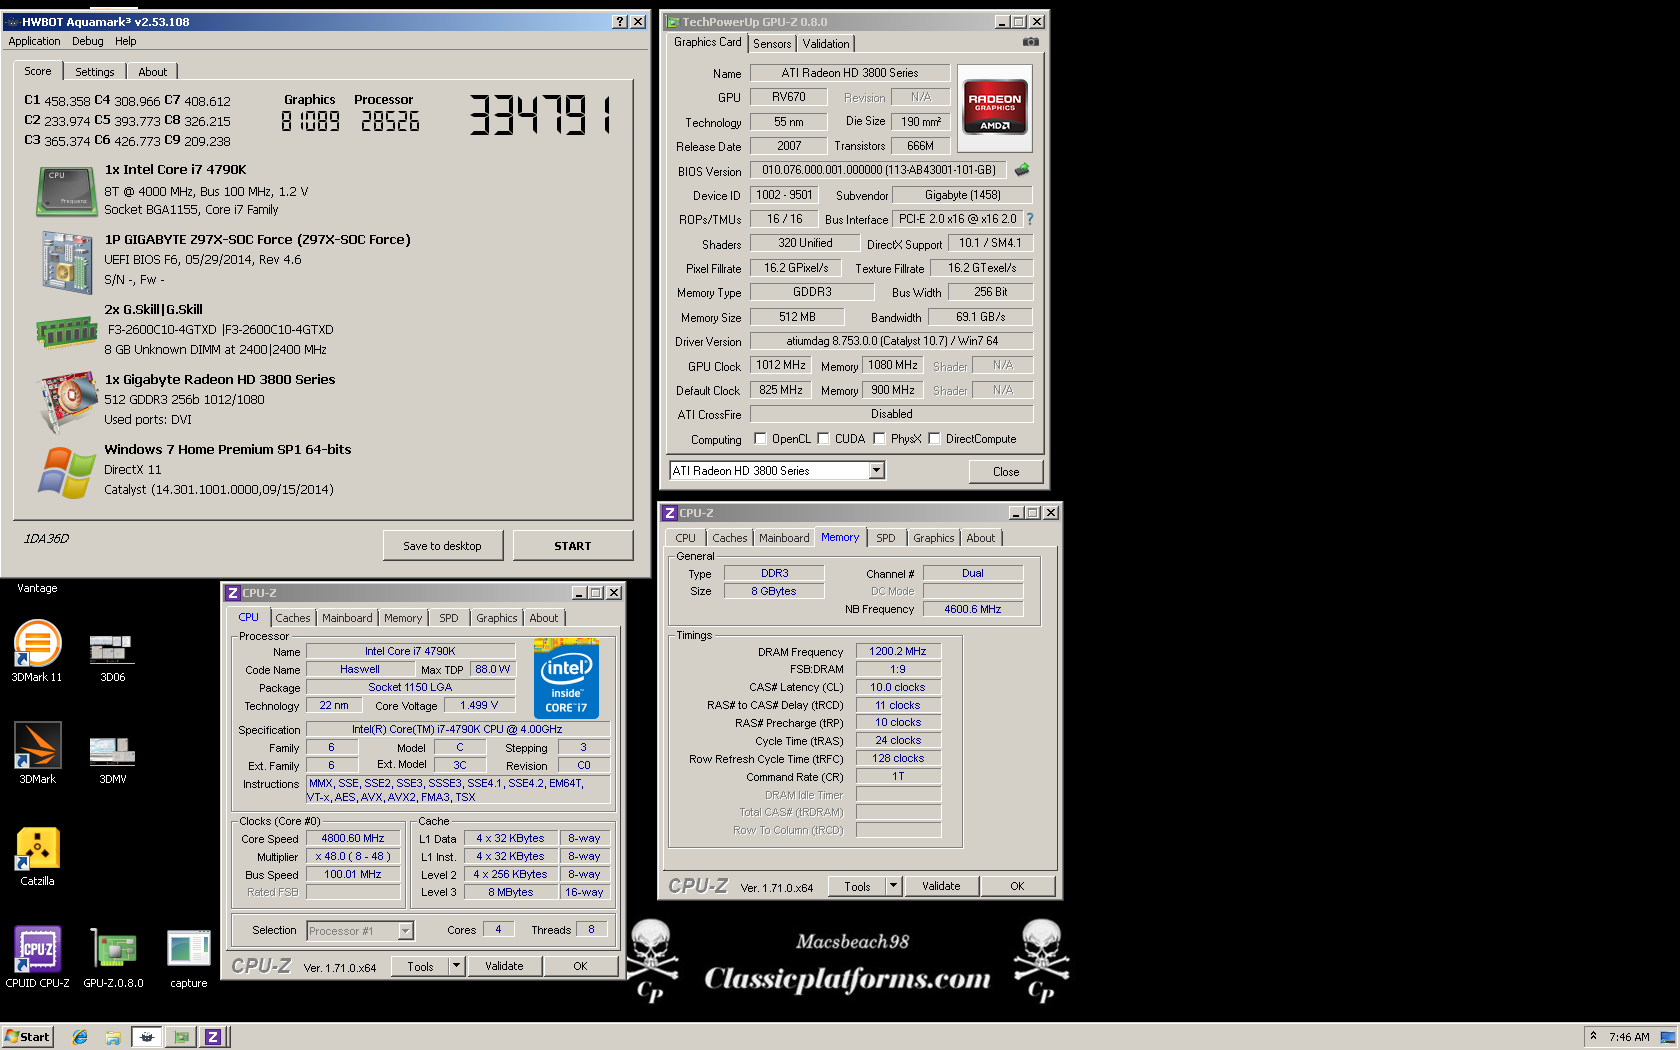The height and width of the screenshot is (1050, 1680).
Task: Click Save to desktop button
Action: click(x=442, y=546)
